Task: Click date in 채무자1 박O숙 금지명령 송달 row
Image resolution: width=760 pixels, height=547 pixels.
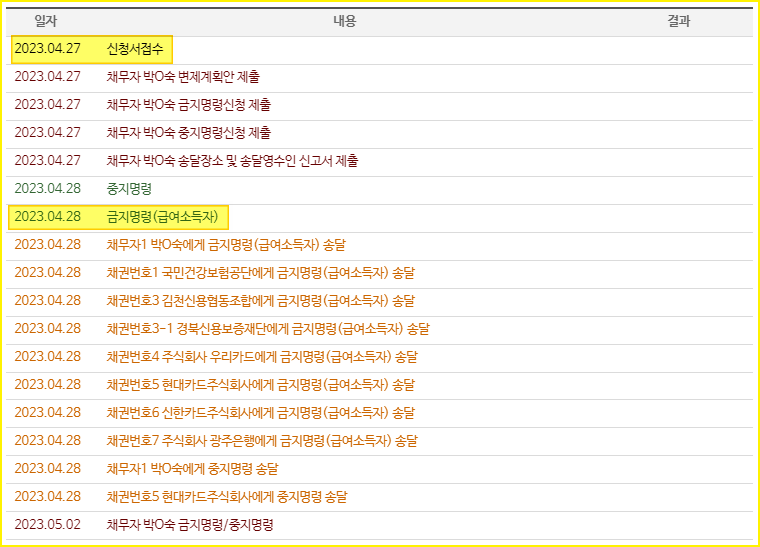Action: [x=48, y=245]
